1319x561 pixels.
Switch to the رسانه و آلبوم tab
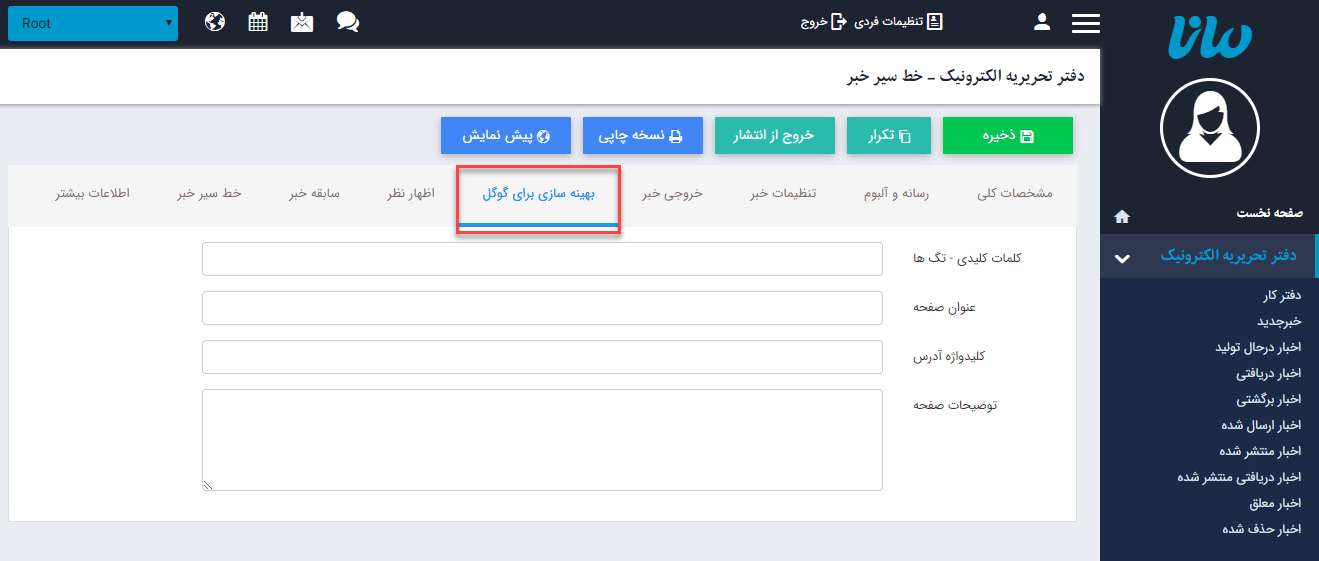[897, 194]
